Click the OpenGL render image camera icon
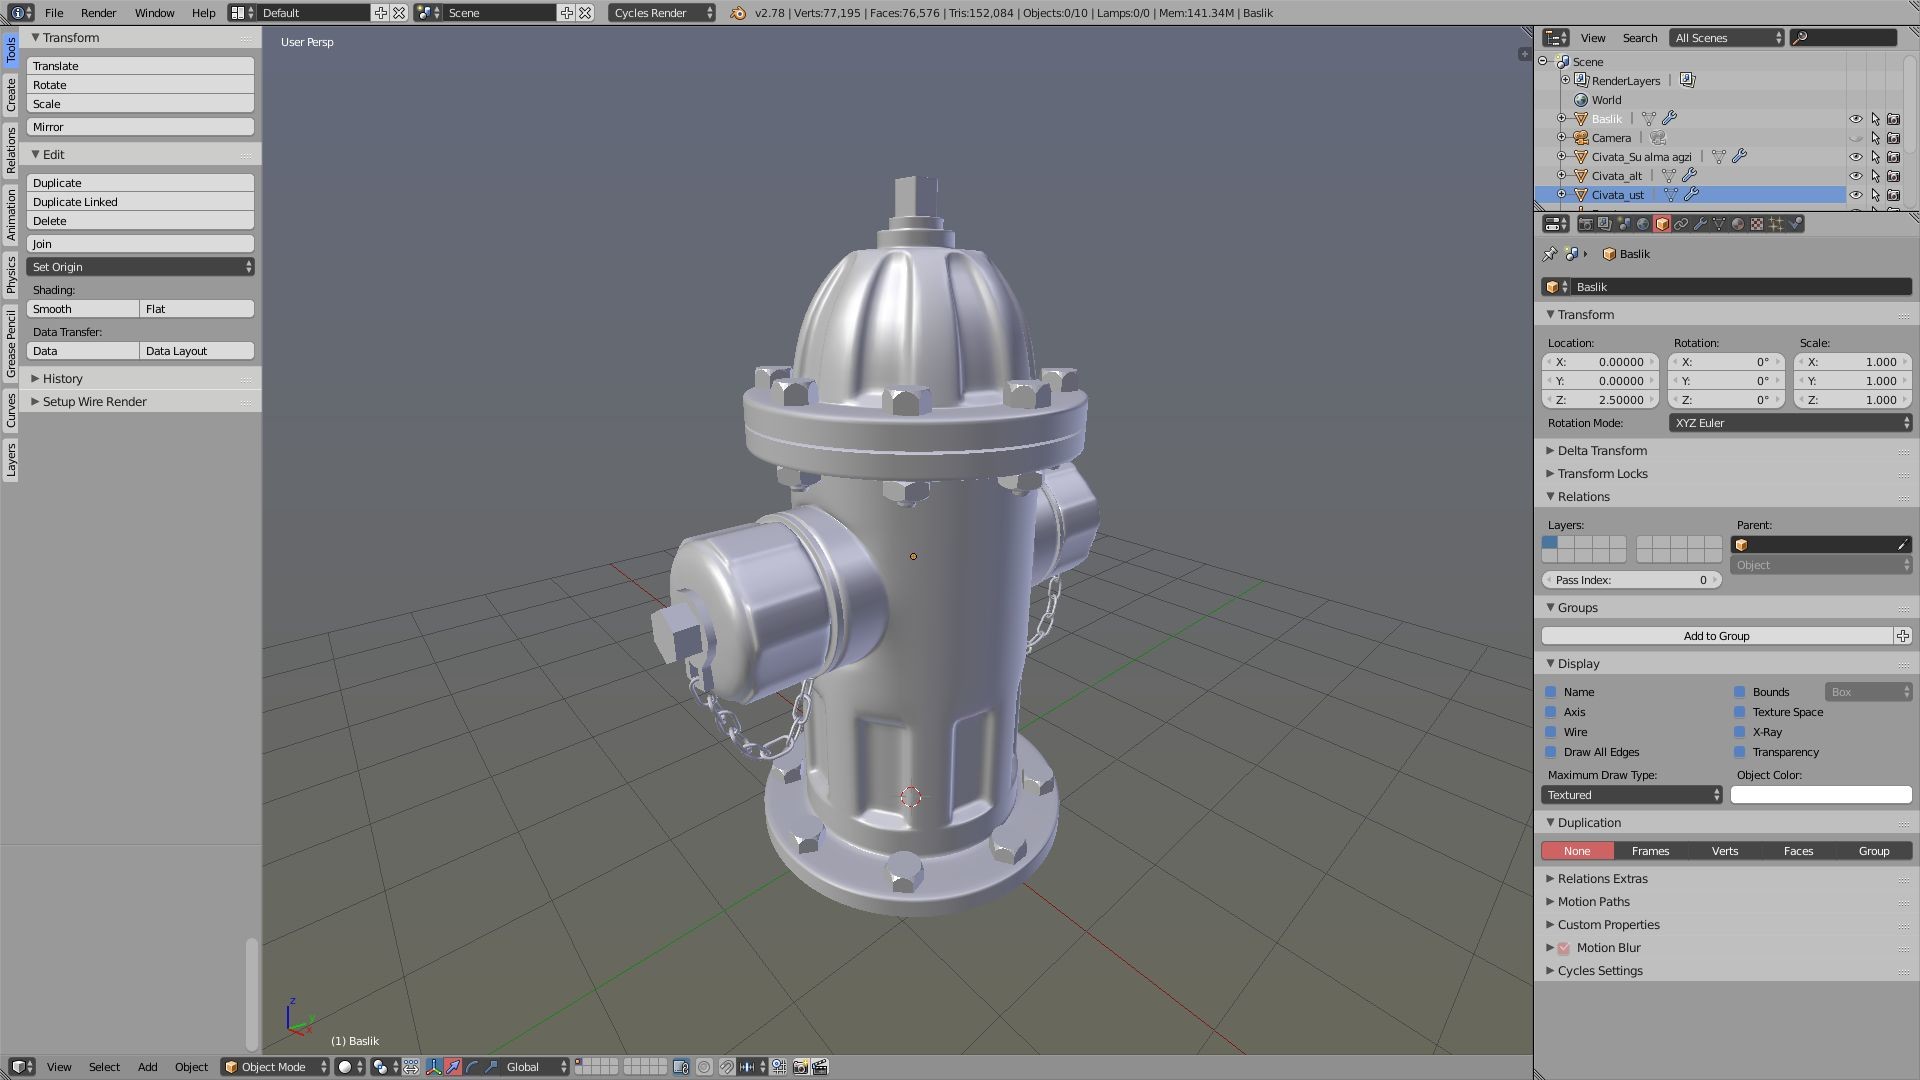This screenshot has height=1080, width=1920. pos(801,1067)
